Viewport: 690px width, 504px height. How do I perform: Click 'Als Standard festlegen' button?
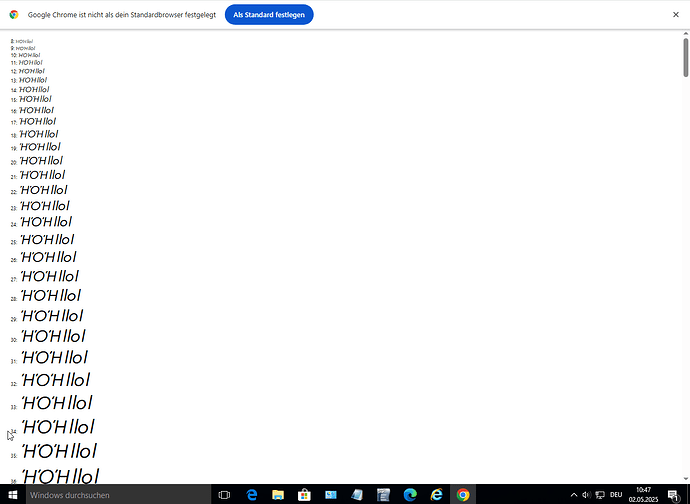(x=269, y=15)
